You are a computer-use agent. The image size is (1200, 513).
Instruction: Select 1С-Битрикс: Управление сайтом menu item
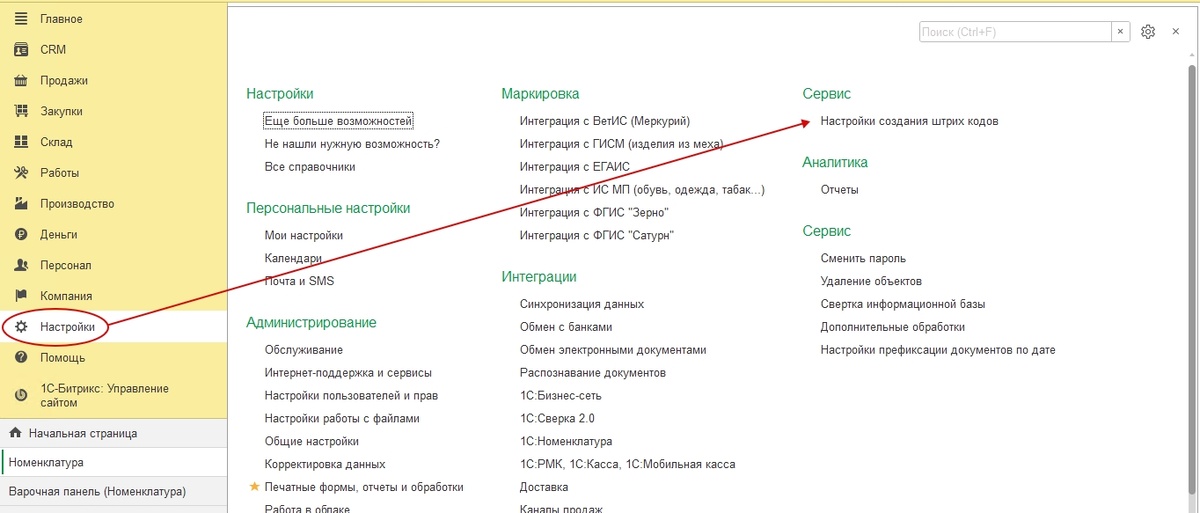104,396
